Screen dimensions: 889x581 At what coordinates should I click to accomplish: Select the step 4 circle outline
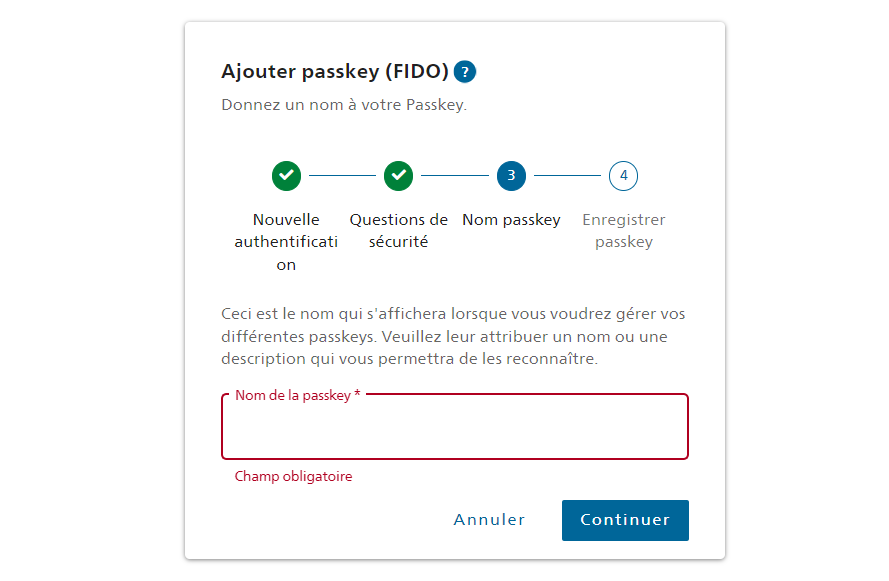click(624, 176)
